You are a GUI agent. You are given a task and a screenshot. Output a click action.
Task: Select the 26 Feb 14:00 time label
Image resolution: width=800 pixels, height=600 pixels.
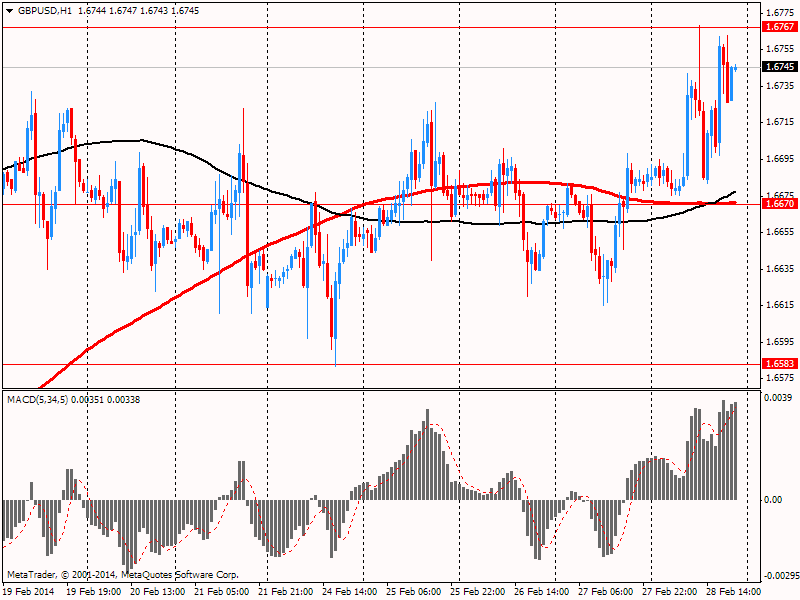click(541, 592)
